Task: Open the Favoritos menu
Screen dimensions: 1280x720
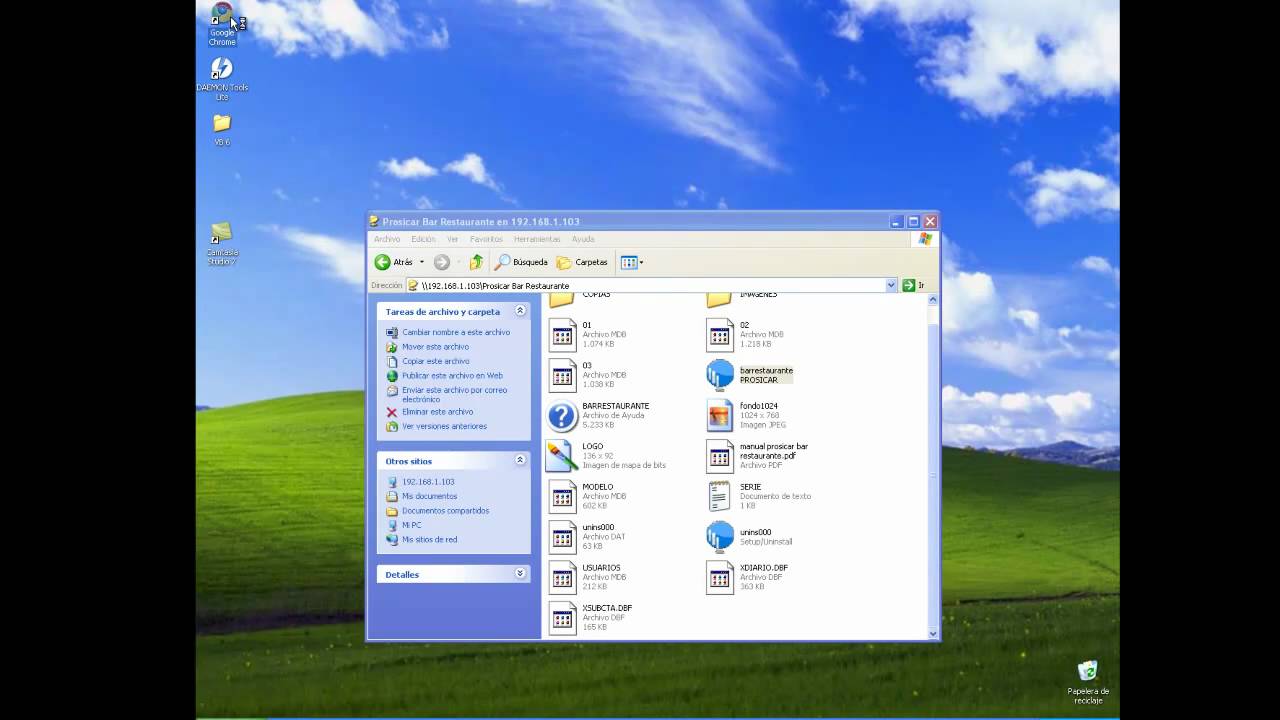Action: 486,239
